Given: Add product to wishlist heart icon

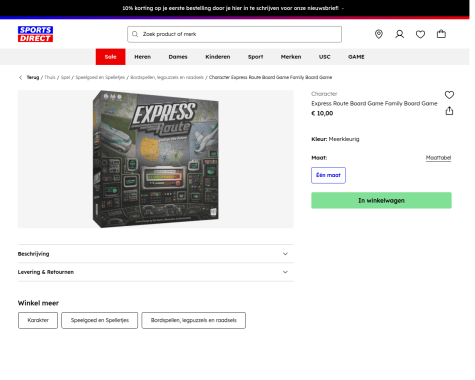Looking at the screenshot, I should [x=449, y=95].
